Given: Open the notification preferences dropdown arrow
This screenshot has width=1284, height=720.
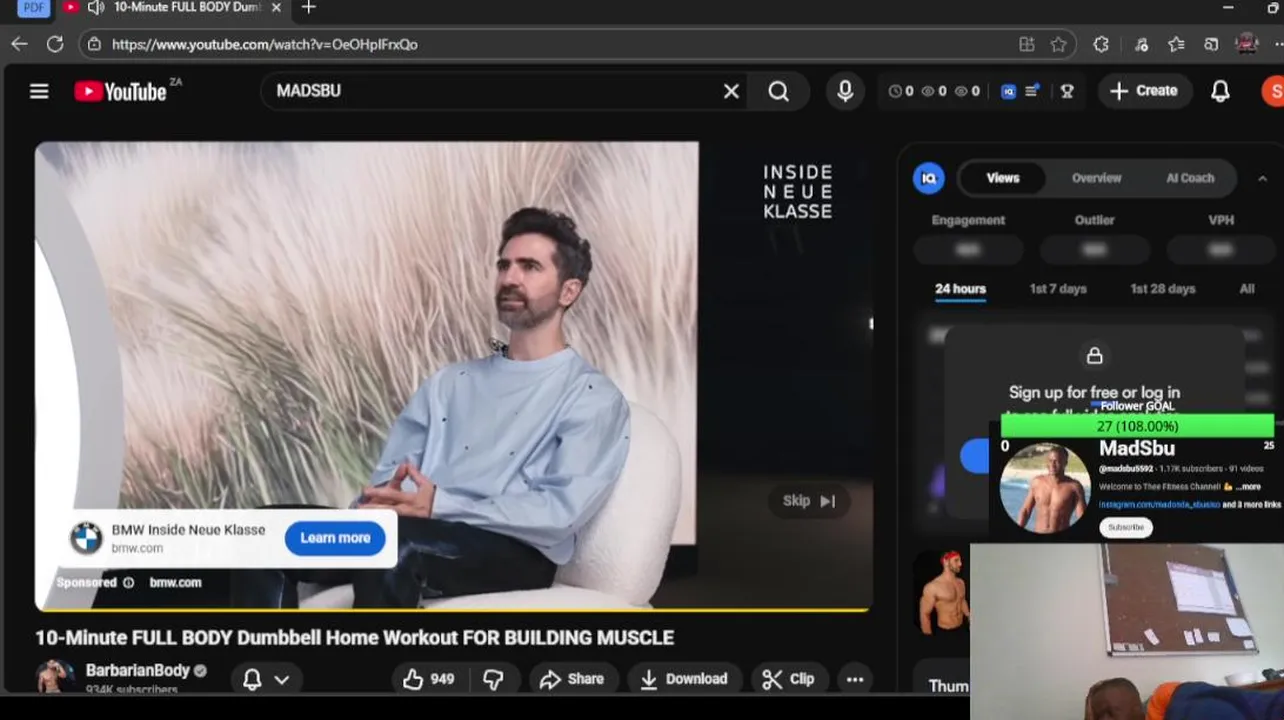Looking at the screenshot, I should tap(282, 679).
